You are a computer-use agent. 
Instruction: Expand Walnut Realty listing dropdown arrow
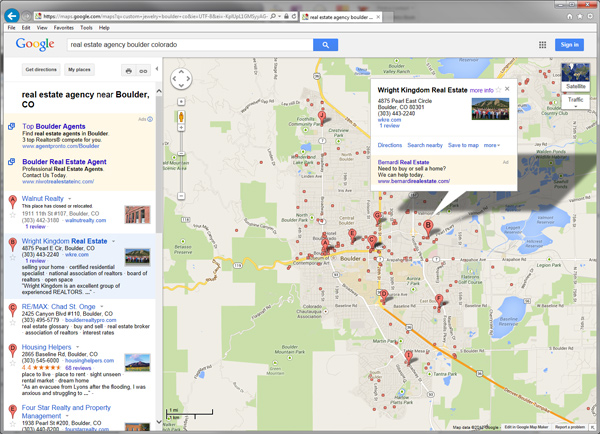click(x=70, y=199)
